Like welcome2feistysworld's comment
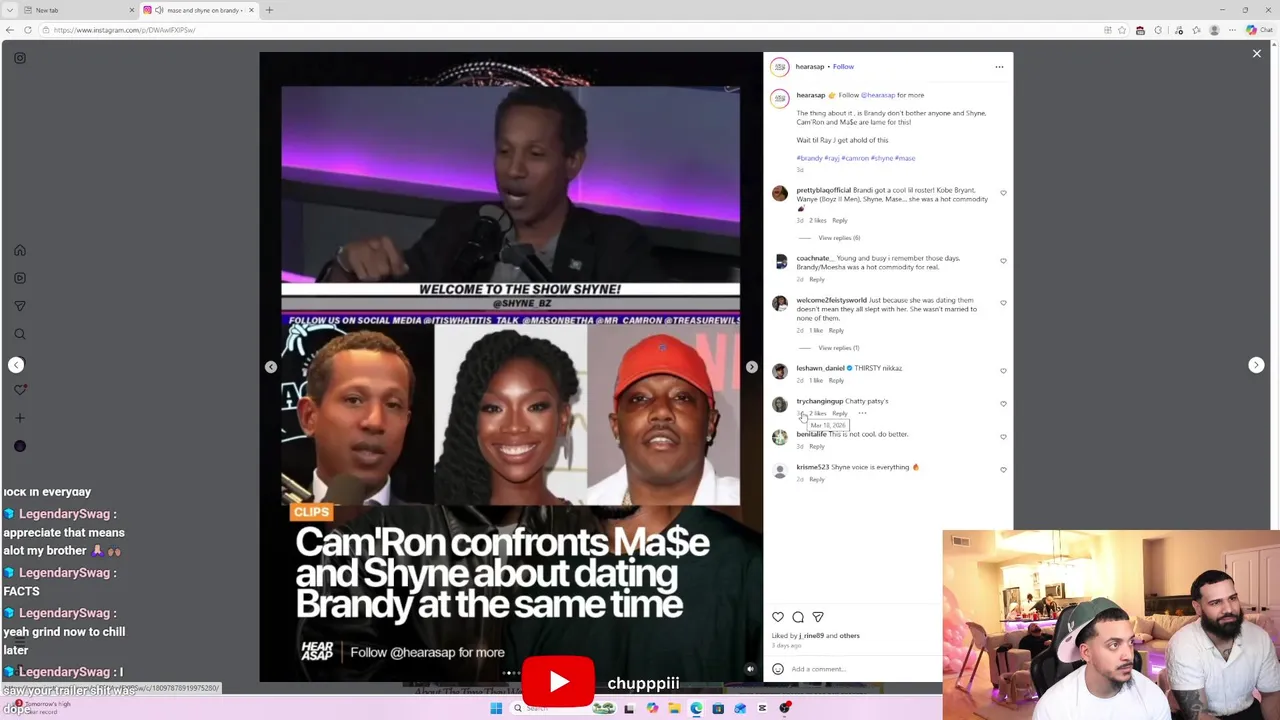This screenshot has width=1280, height=720. coord(1003,303)
